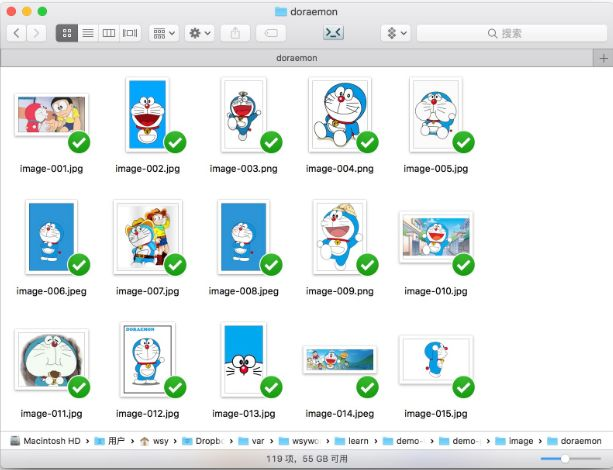Switch to list view
This screenshot has width=613, height=470.
(x=88, y=33)
